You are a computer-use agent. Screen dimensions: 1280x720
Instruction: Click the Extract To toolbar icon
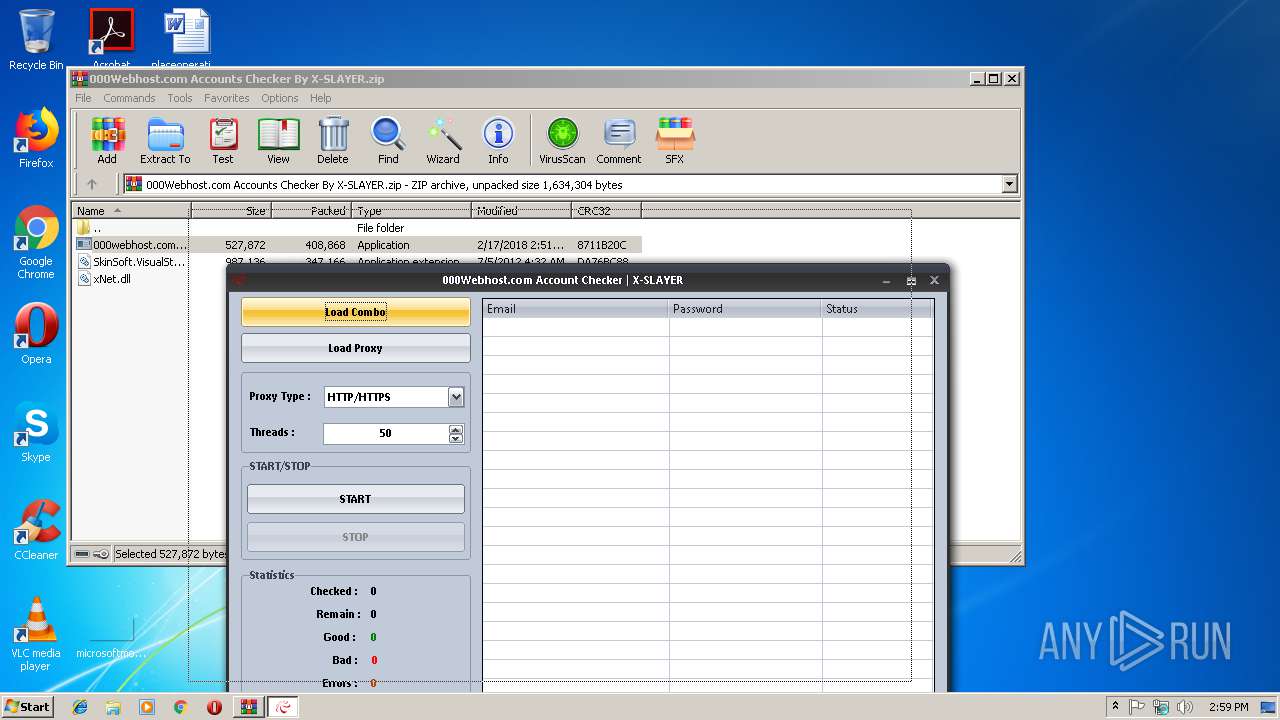tap(165, 140)
